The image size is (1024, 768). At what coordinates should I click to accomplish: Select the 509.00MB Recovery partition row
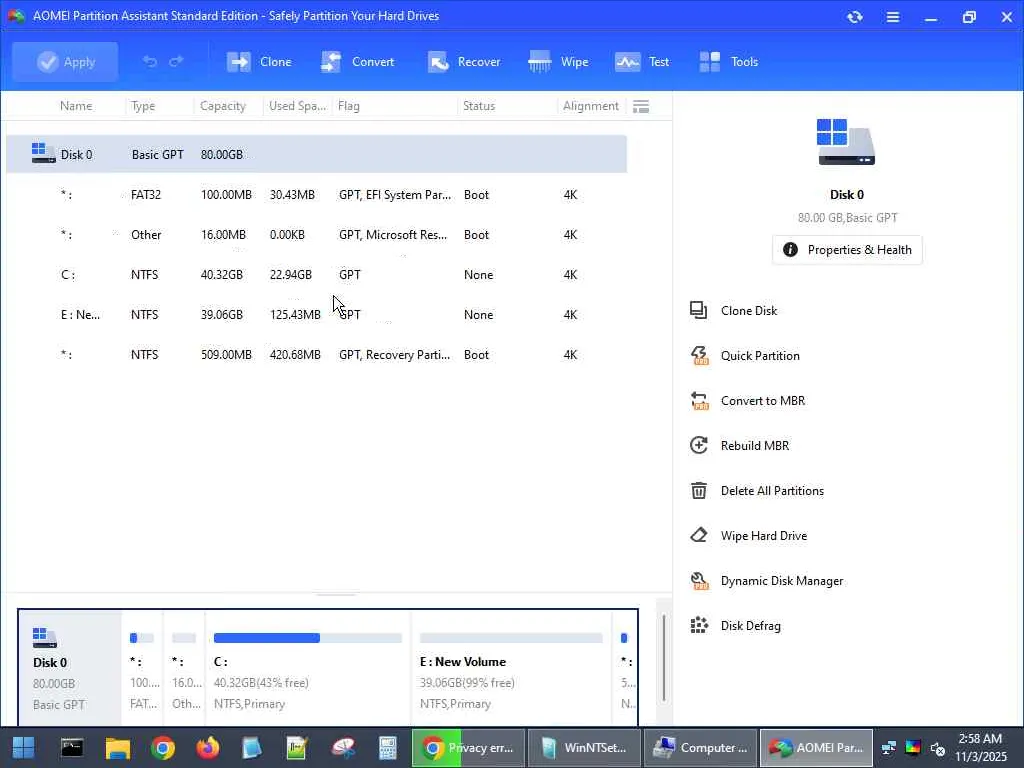[317, 354]
